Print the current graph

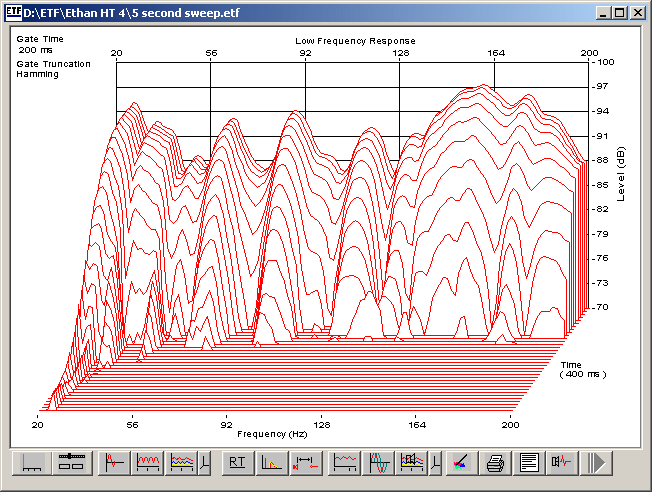coord(495,463)
